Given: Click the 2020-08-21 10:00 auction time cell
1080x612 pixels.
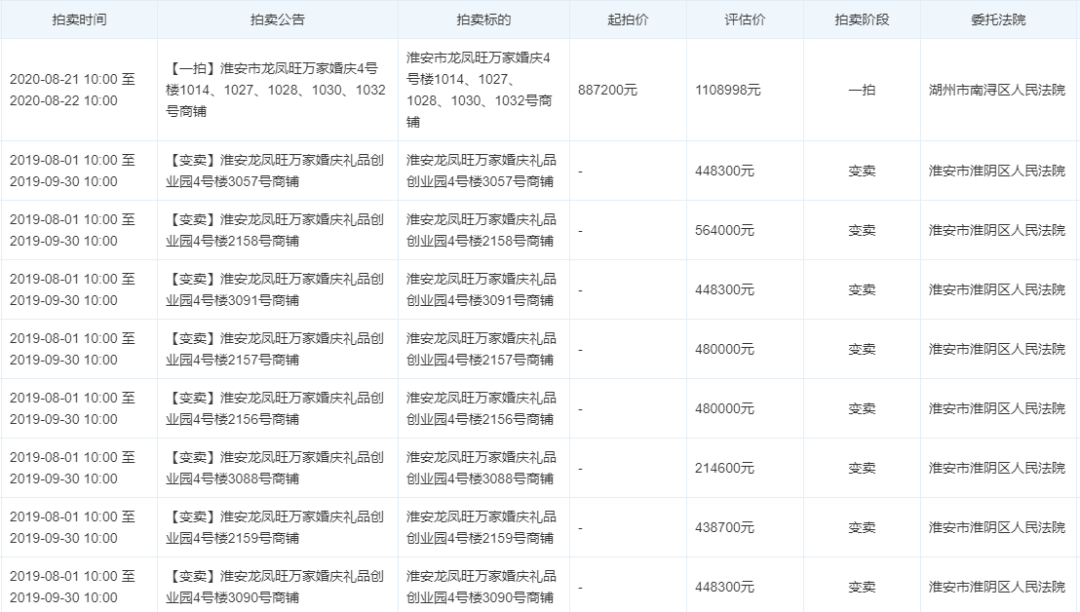Looking at the screenshot, I should pos(72,90).
